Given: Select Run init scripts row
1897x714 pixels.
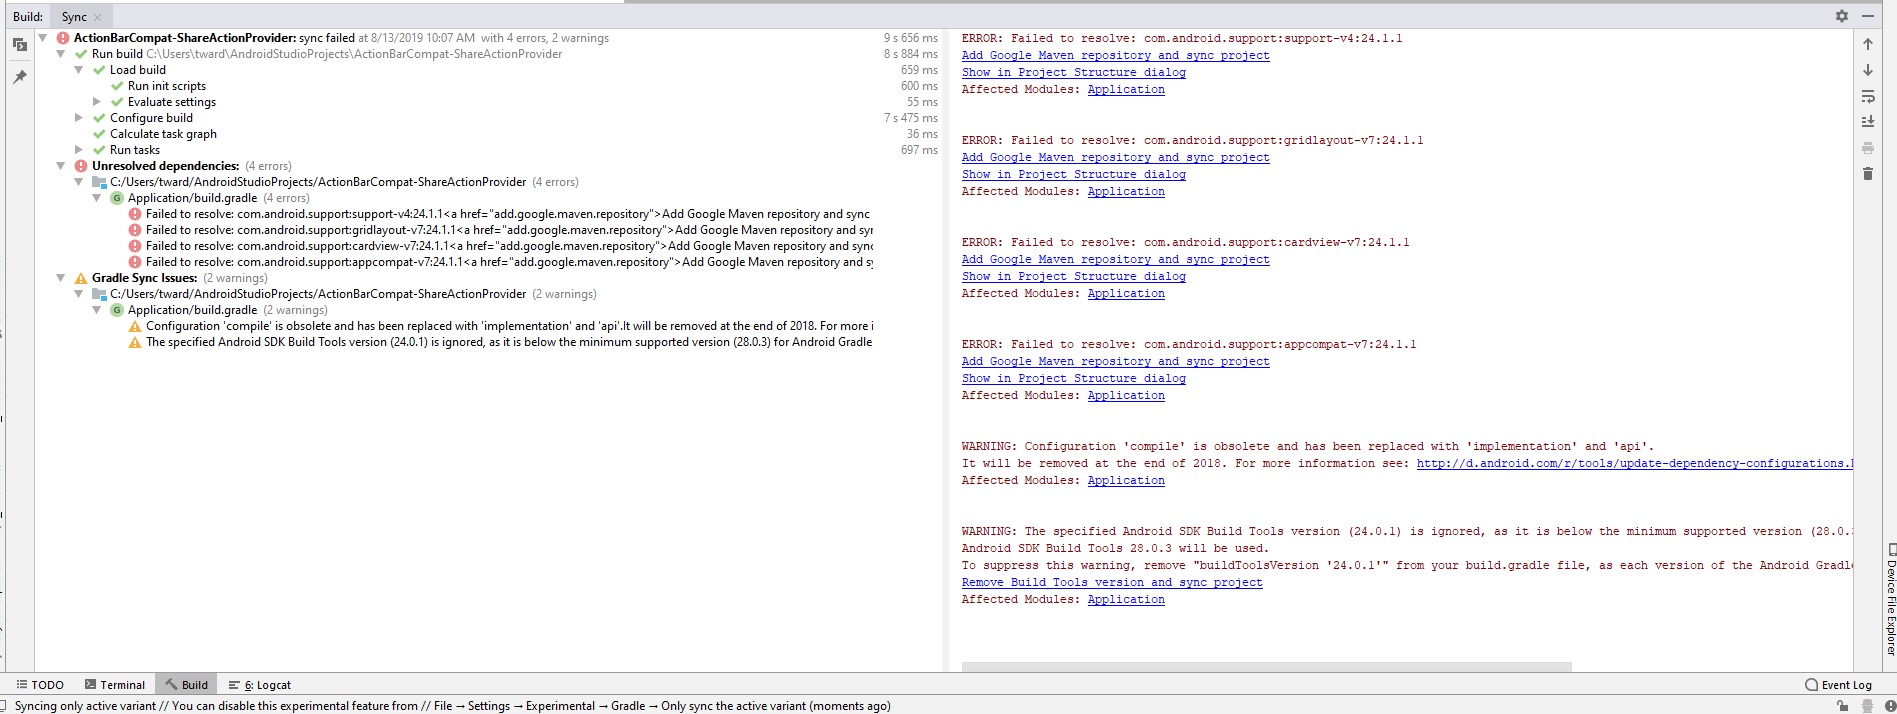Looking at the screenshot, I should (x=489, y=86).
